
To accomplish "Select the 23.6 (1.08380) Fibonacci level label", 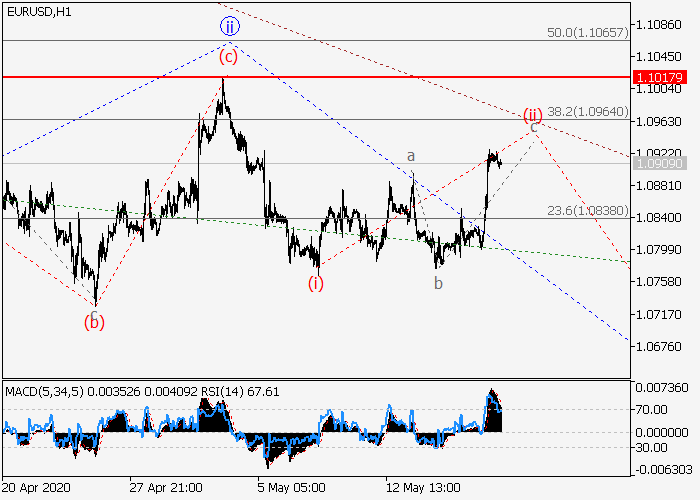I will 588,210.
